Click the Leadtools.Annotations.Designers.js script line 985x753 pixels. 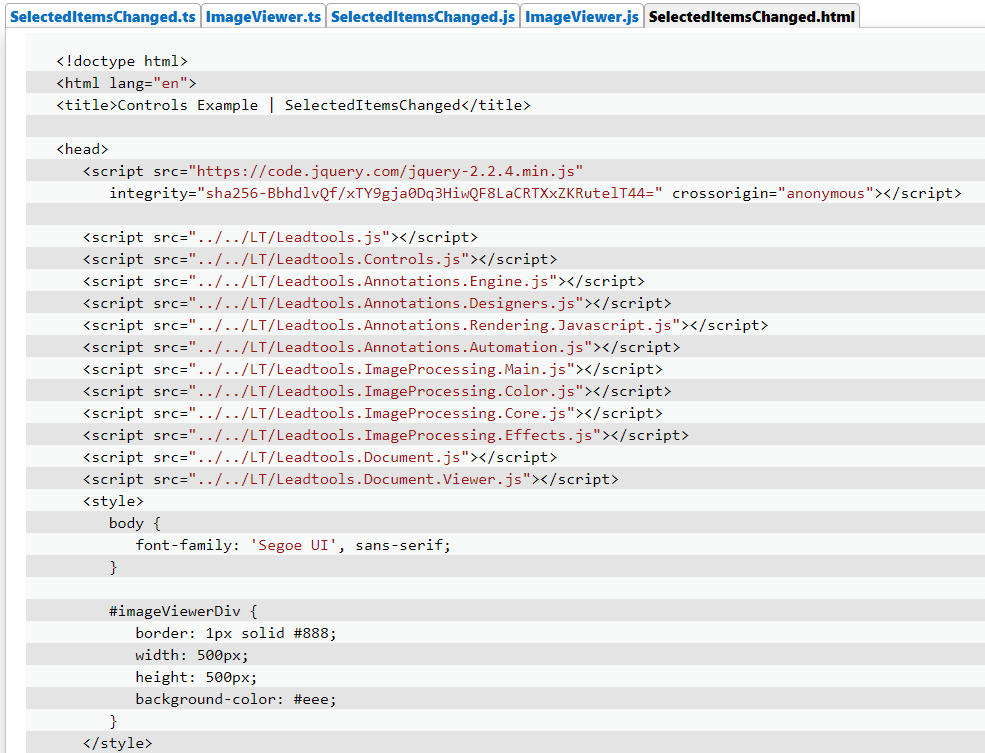tap(377, 303)
